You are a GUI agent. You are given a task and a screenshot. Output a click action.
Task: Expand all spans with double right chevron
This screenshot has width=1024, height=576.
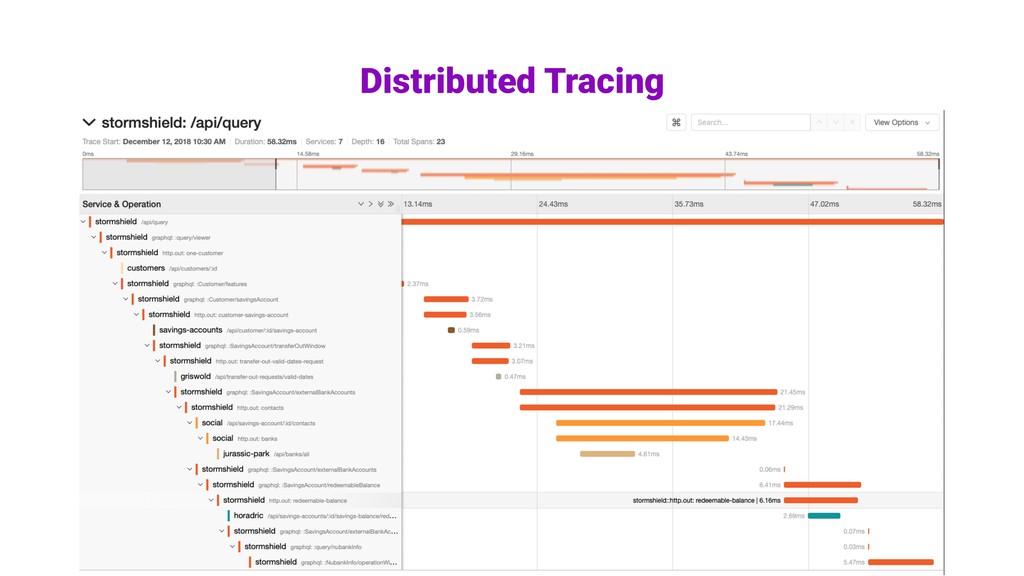point(391,204)
